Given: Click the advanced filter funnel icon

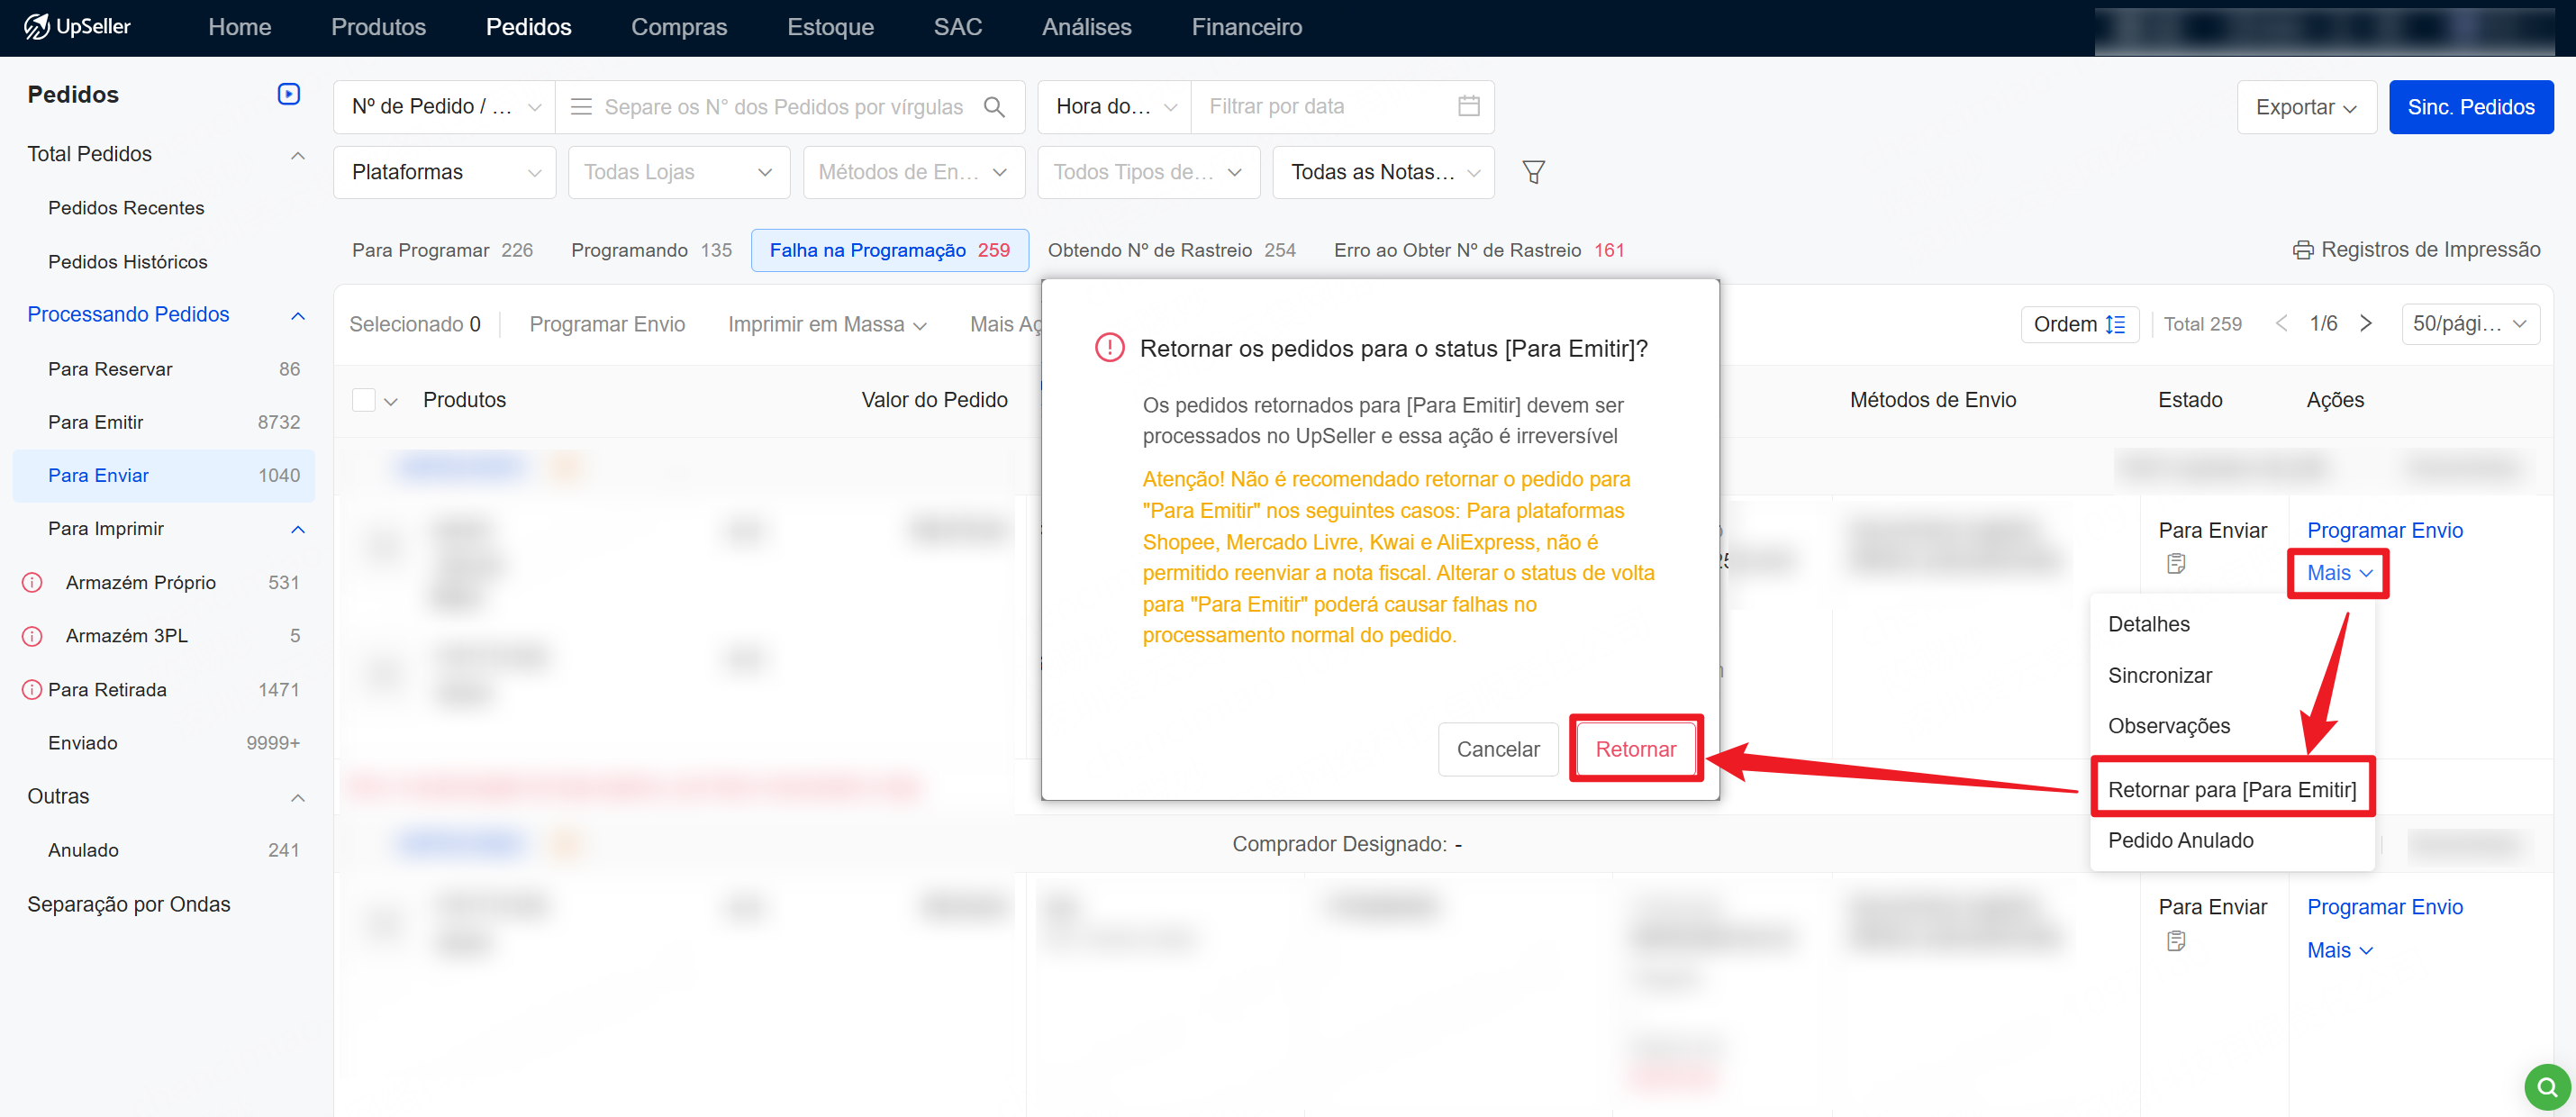Looking at the screenshot, I should coord(1532,172).
